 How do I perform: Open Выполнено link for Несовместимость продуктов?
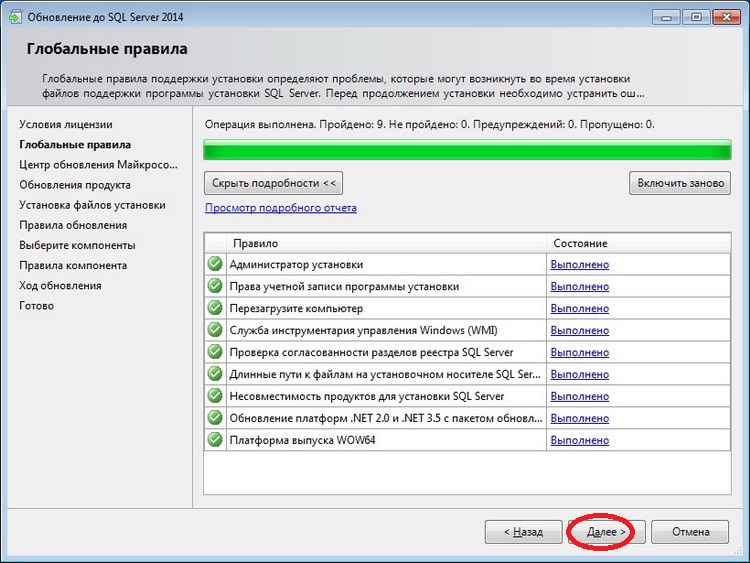pyautogui.click(x=580, y=397)
